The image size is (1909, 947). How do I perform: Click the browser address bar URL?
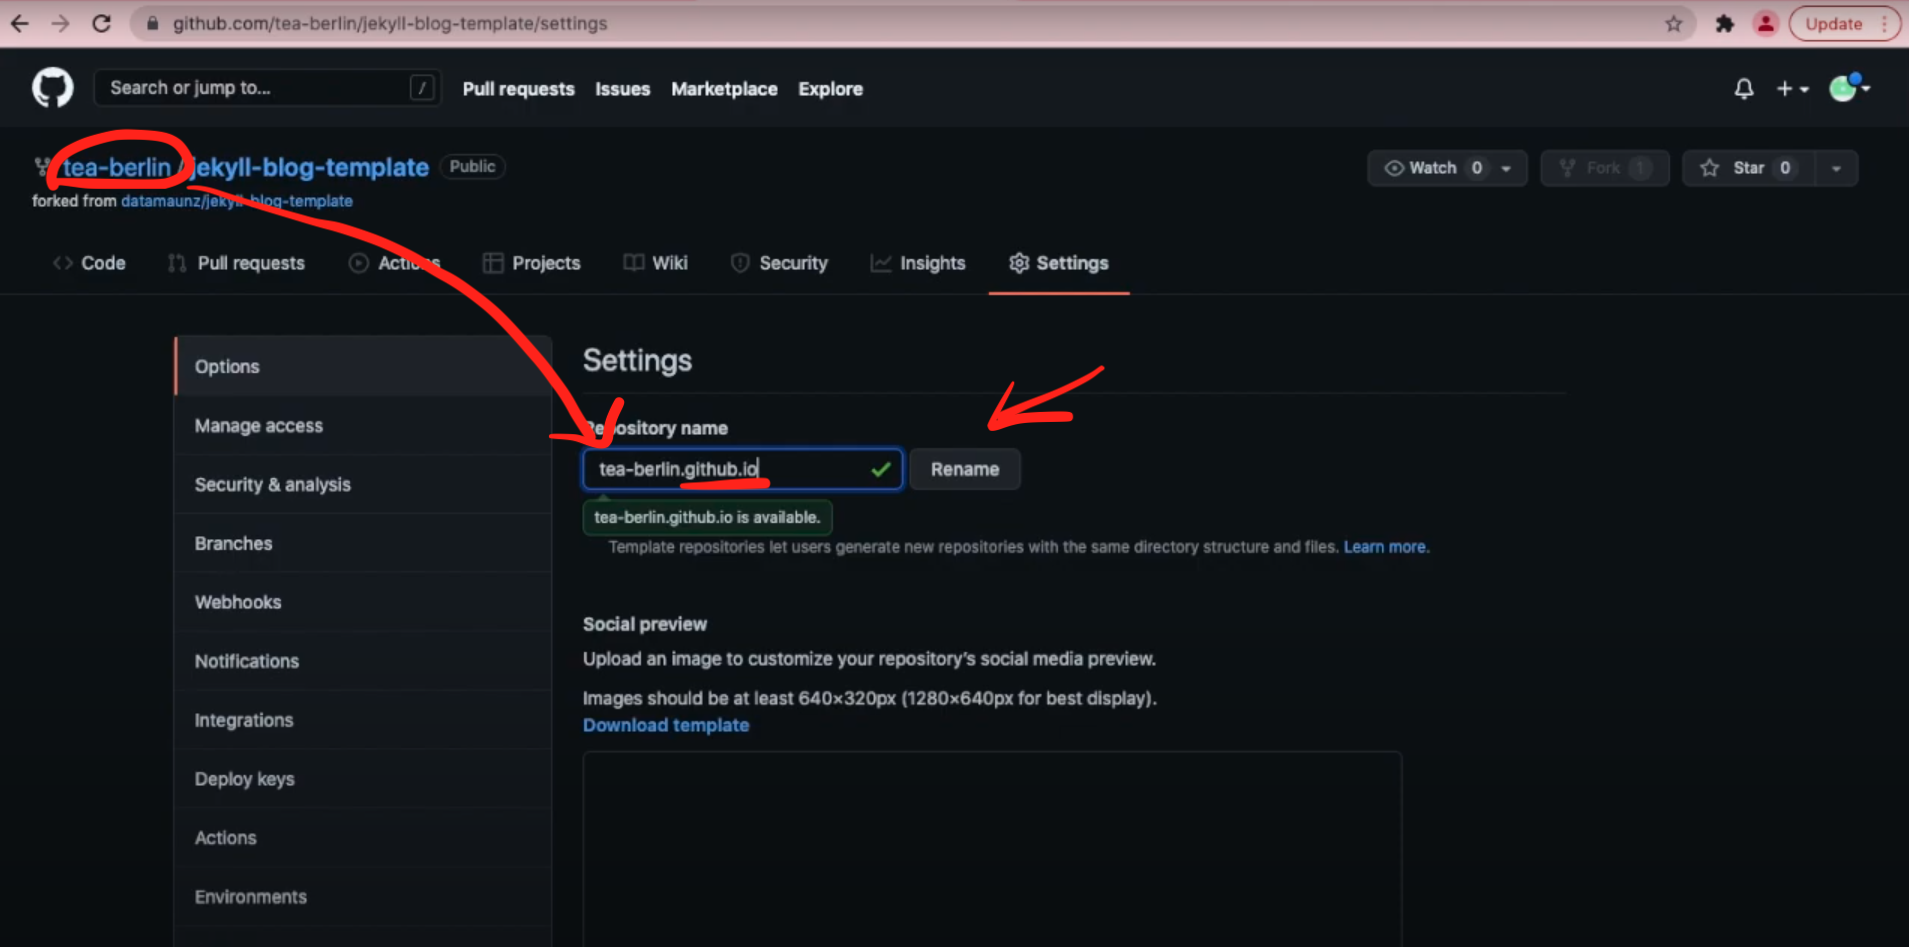click(x=390, y=23)
